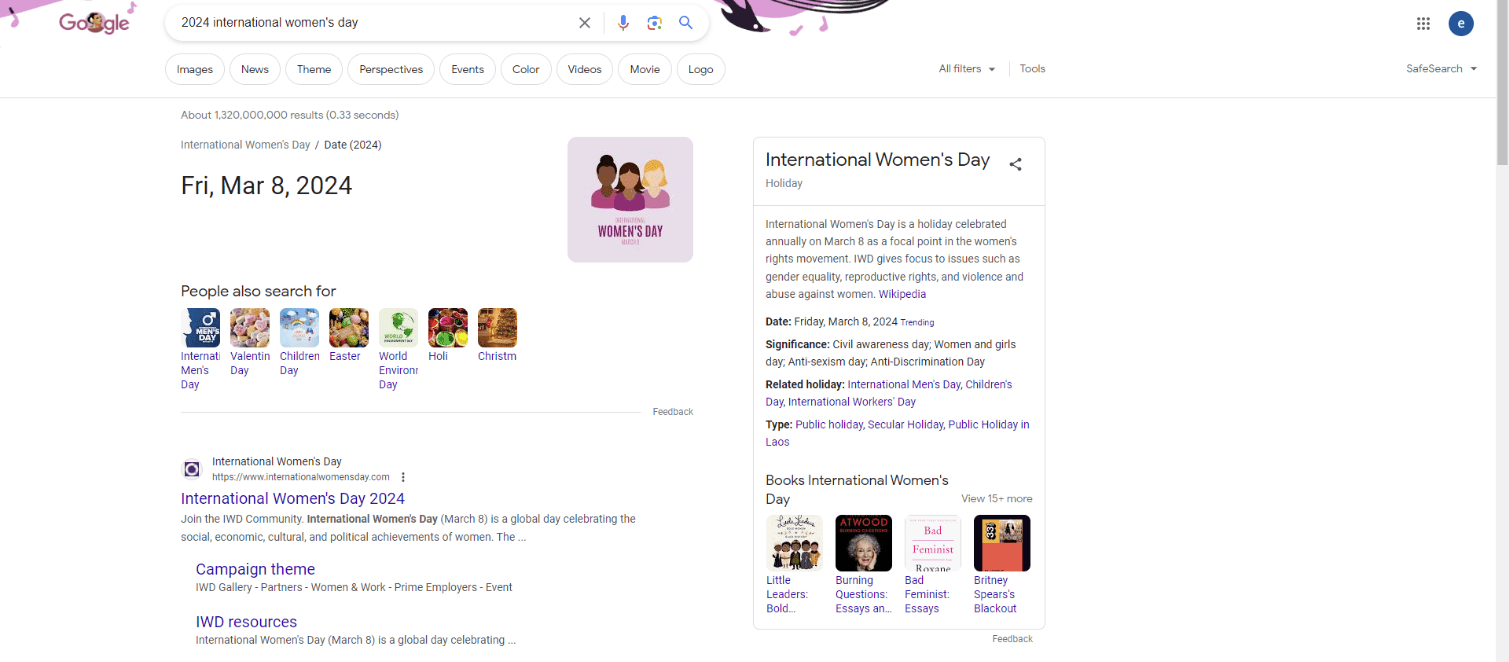Open the SafeSearch dropdown

coord(1441,69)
